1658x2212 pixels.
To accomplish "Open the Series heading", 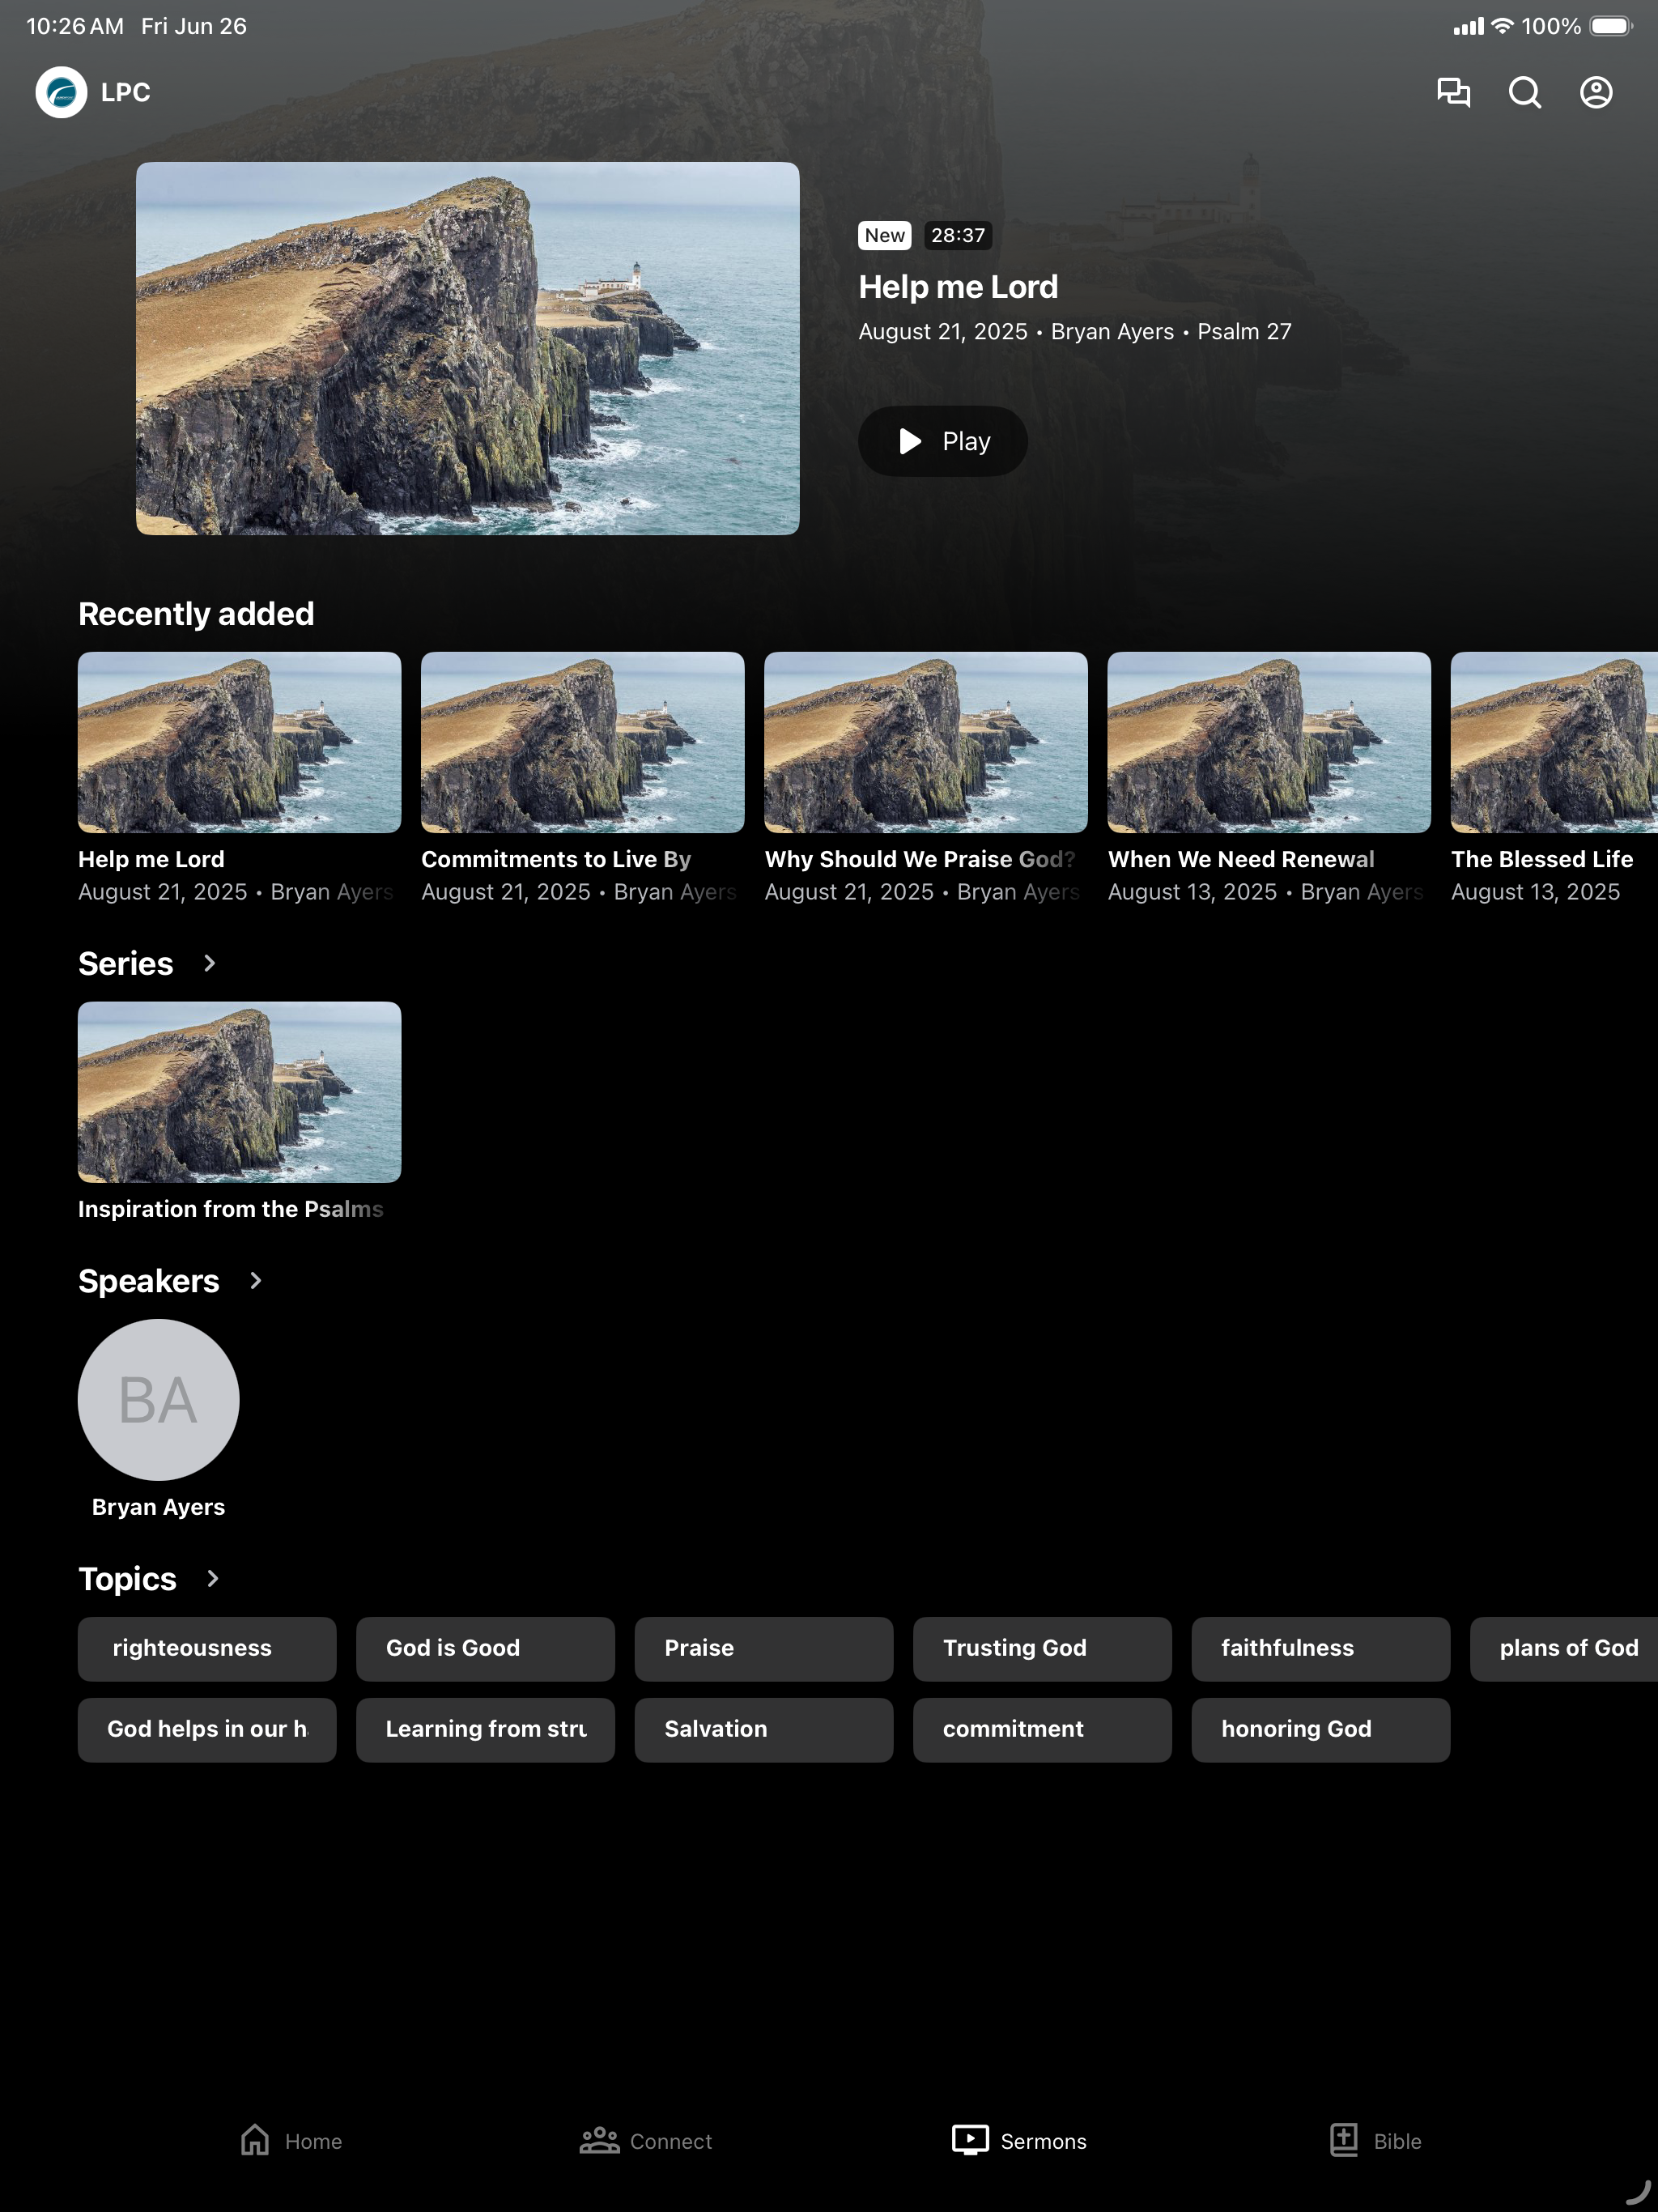I will [x=126, y=963].
